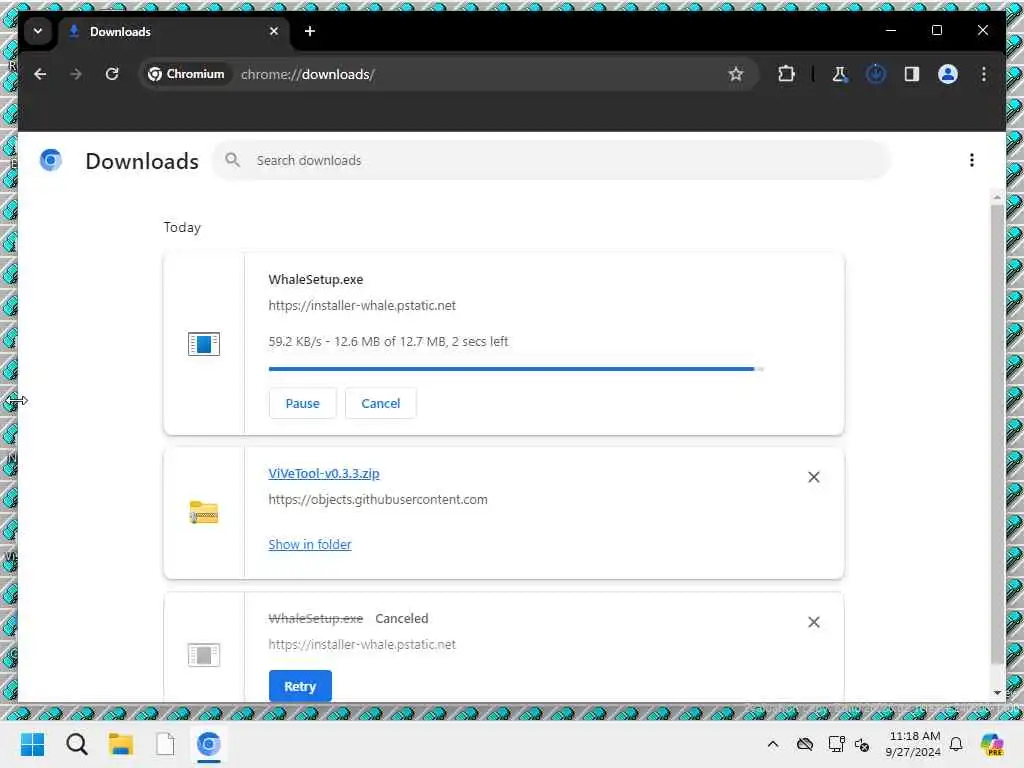Show hidden system tray icons

pos(773,744)
